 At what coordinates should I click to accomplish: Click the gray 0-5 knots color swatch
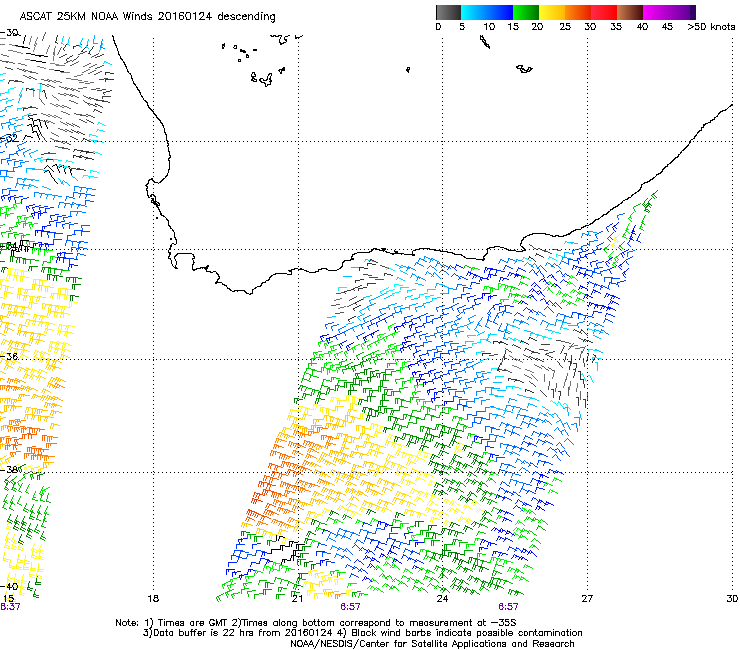(448, 12)
